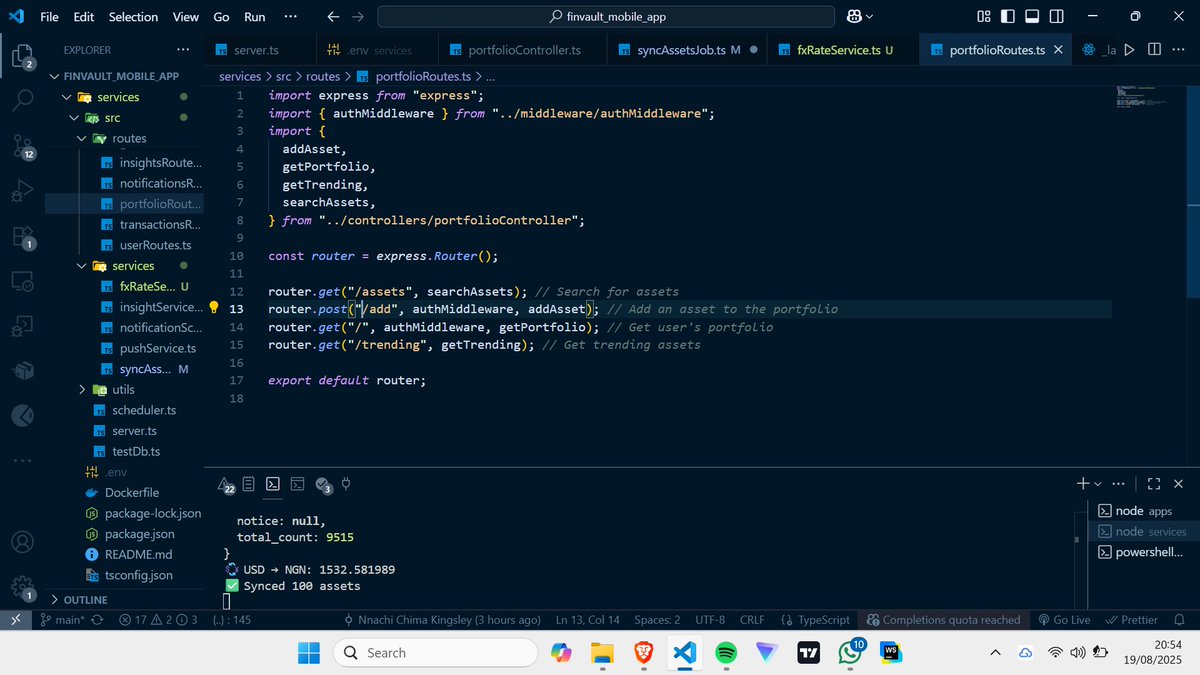The width and height of the screenshot is (1200, 675).
Task: Go forward with the navigation arrow
Action: pyautogui.click(x=358, y=17)
